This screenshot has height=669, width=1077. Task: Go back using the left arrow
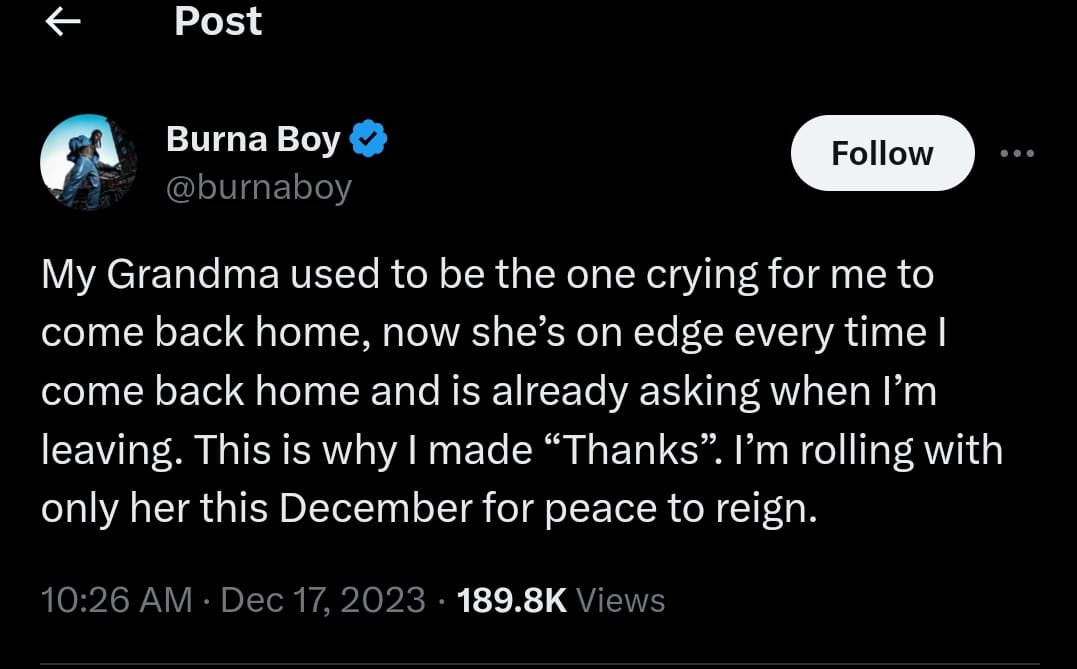tap(63, 22)
